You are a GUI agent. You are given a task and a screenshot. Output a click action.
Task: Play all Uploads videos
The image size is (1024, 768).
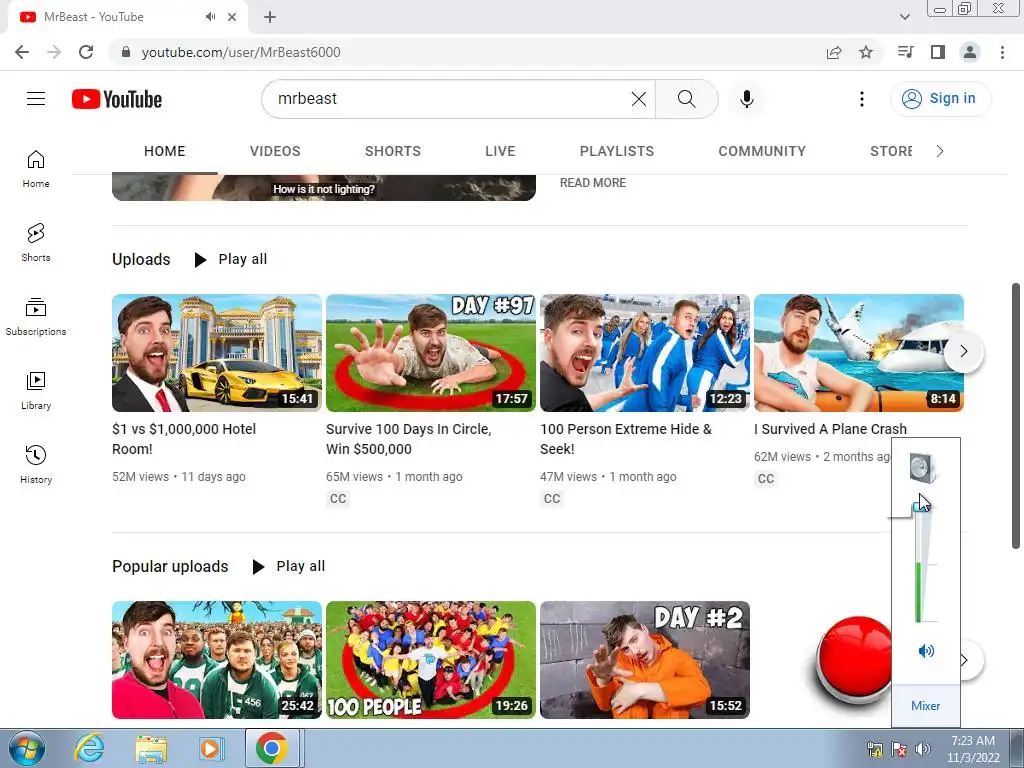click(231, 259)
